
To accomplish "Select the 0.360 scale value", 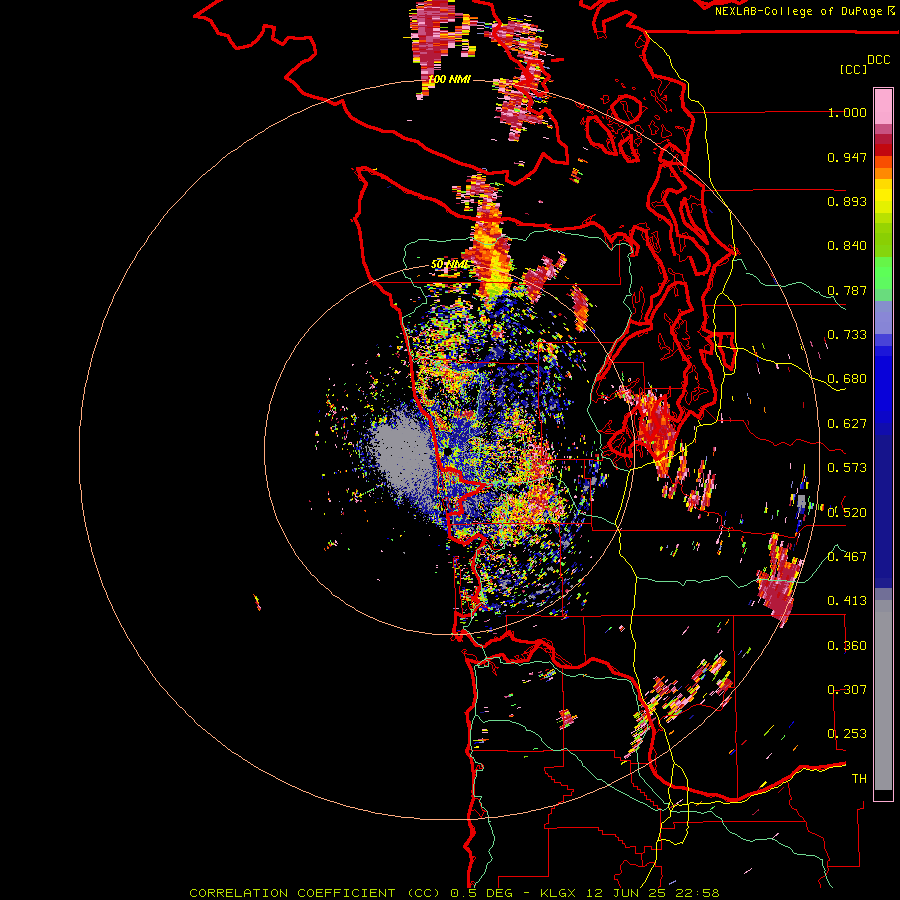I will (x=847, y=645).
